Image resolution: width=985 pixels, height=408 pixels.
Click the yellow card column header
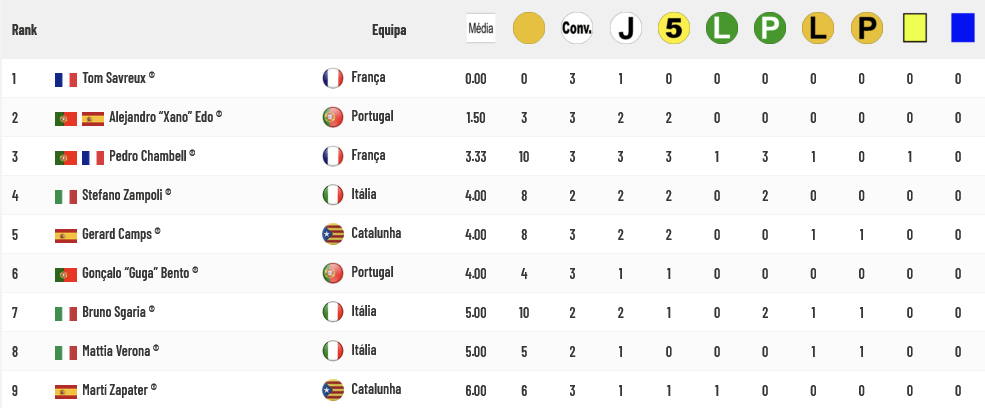coord(915,29)
